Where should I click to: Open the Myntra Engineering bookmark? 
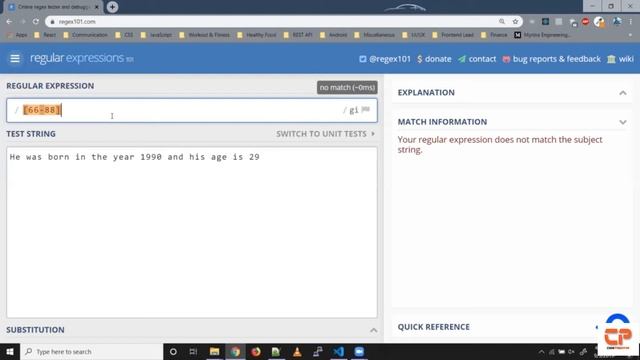point(543,35)
